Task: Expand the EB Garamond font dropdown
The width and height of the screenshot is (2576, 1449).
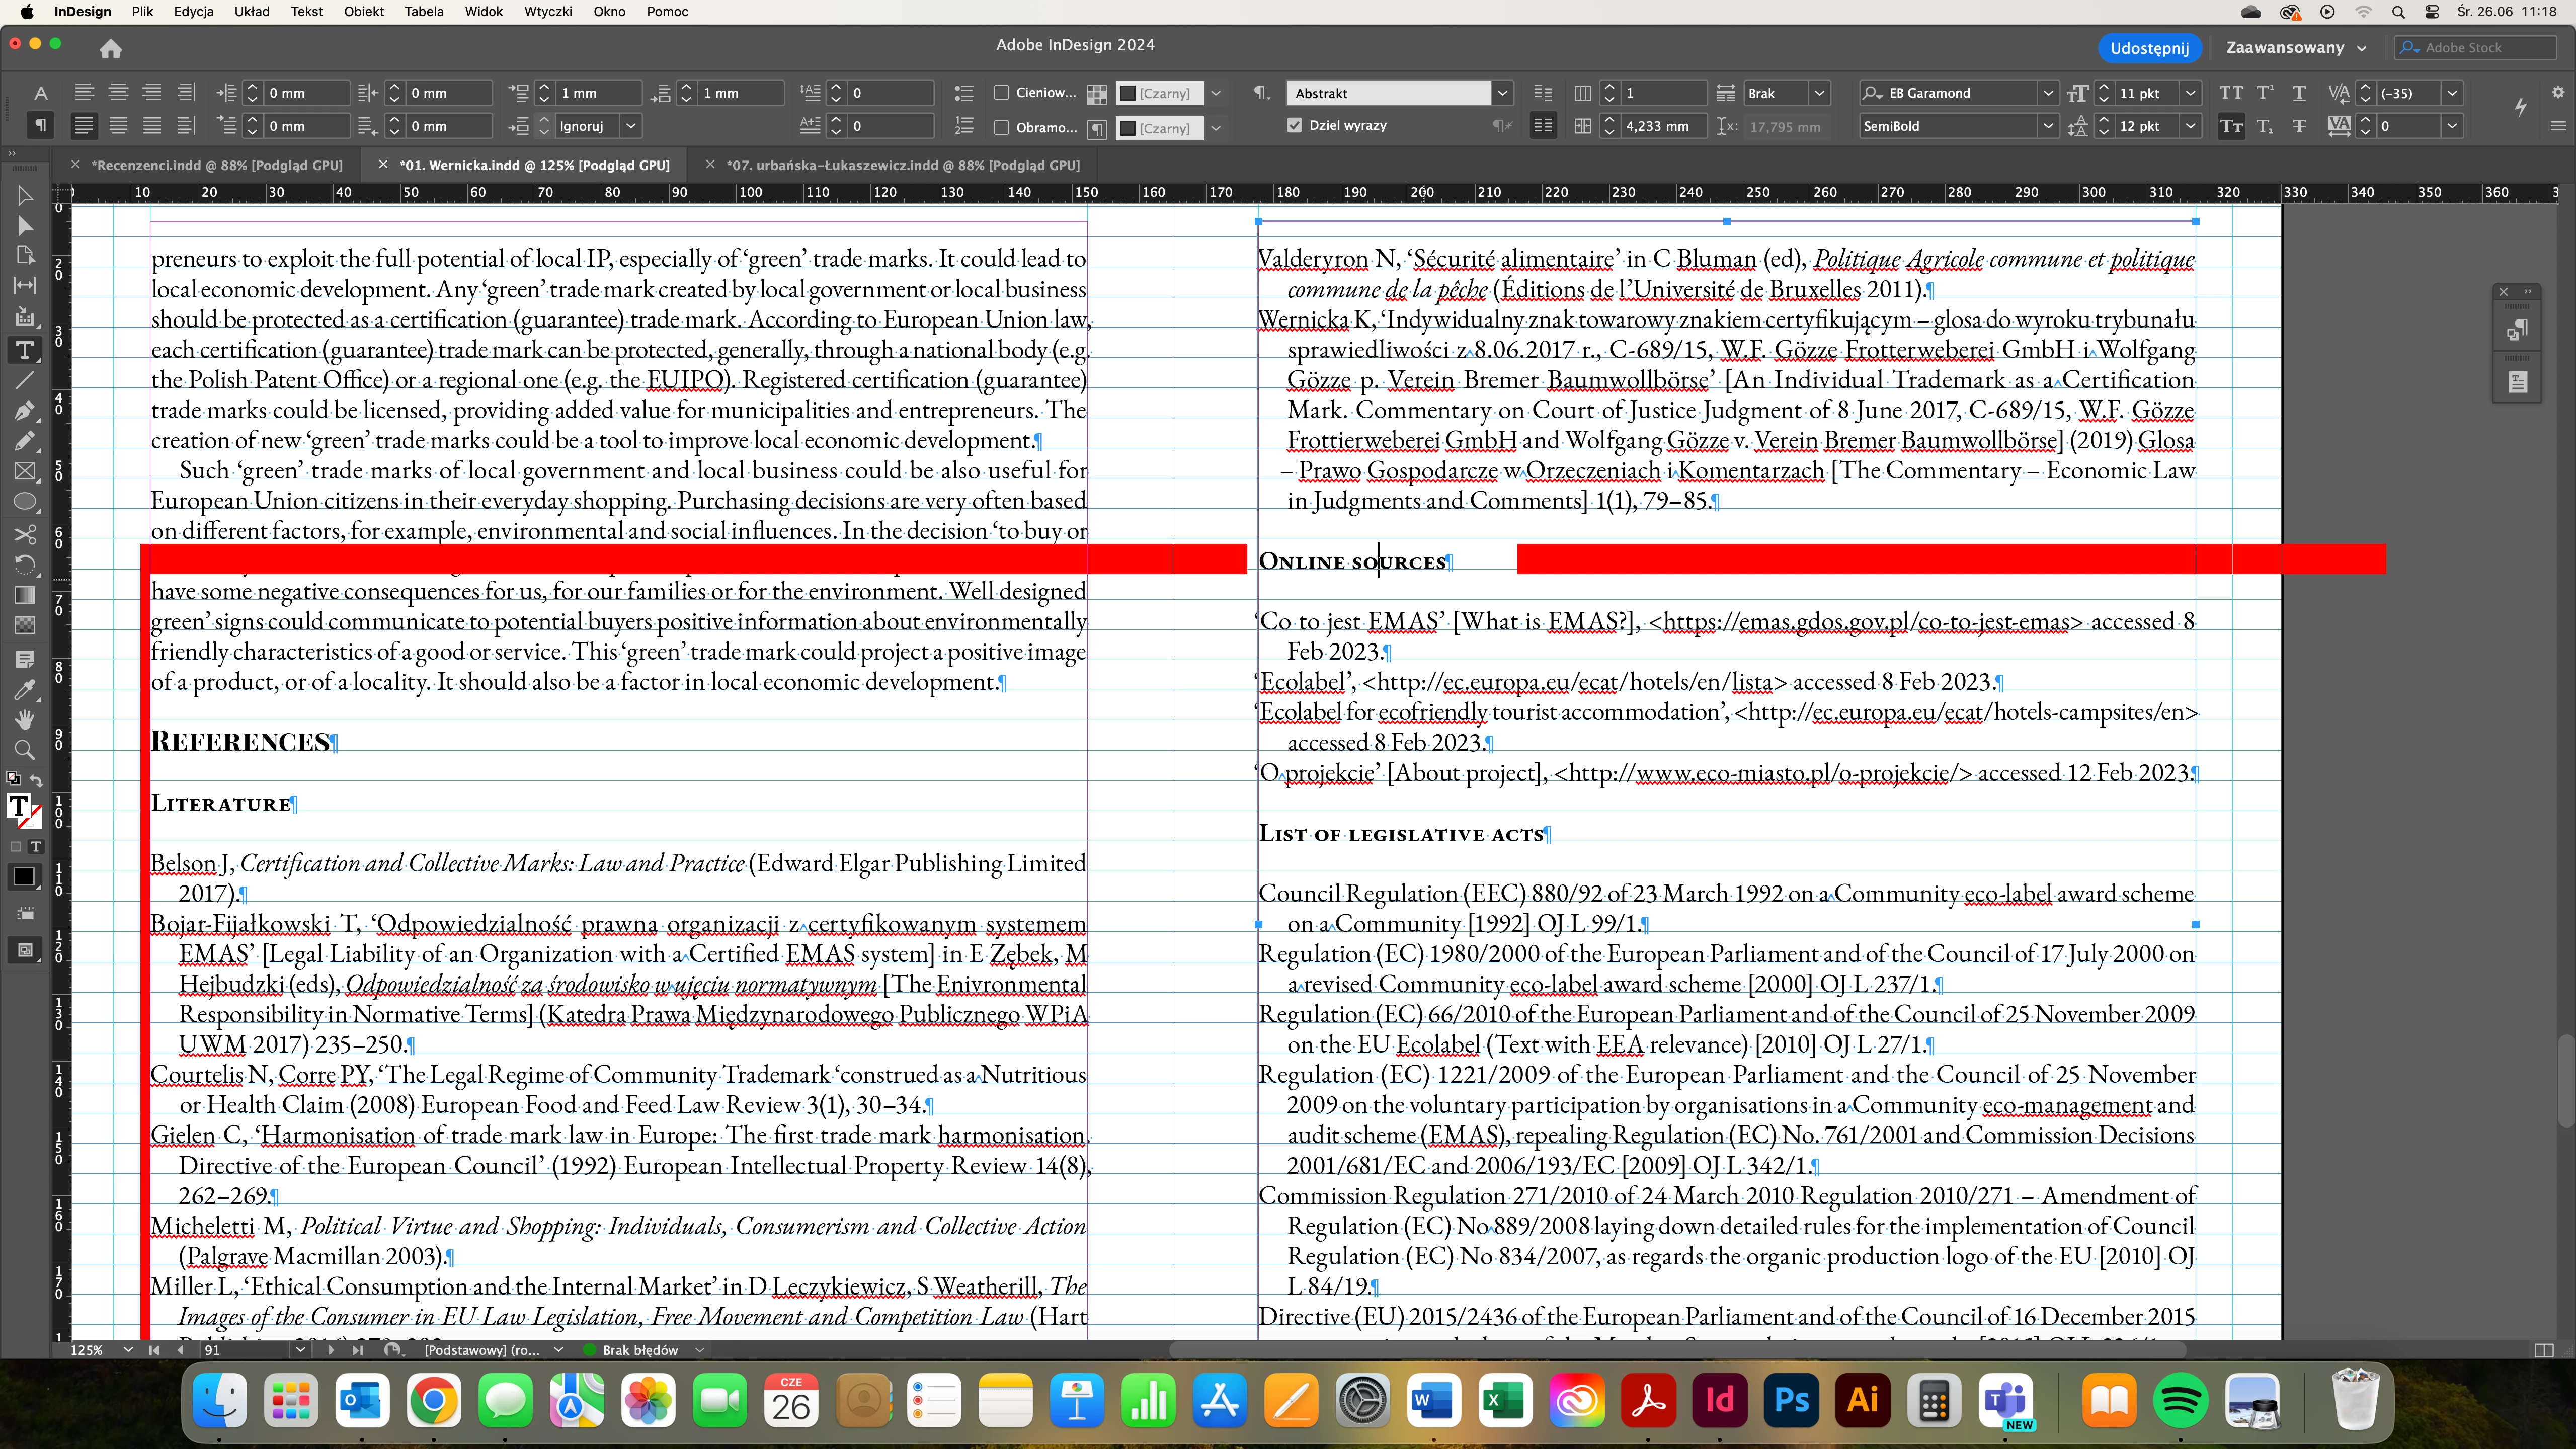Action: tap(2047, 93)
